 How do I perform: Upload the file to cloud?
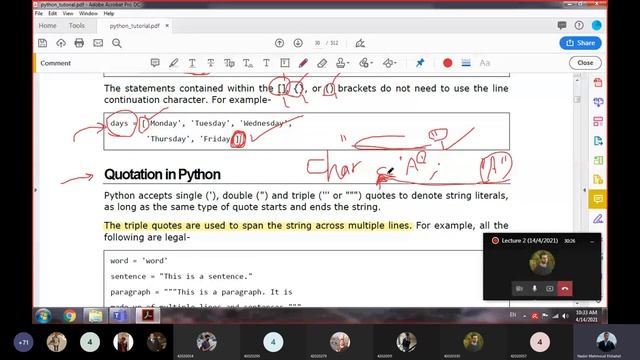point(61,43)
